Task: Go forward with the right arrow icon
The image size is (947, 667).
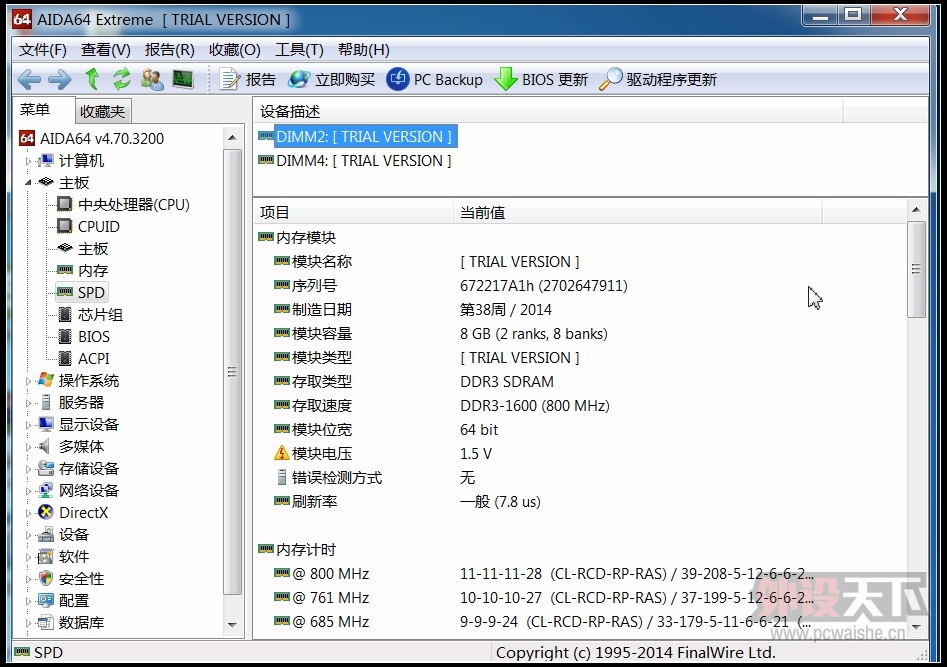Action: pyautogui.click(x=60, y=79)
